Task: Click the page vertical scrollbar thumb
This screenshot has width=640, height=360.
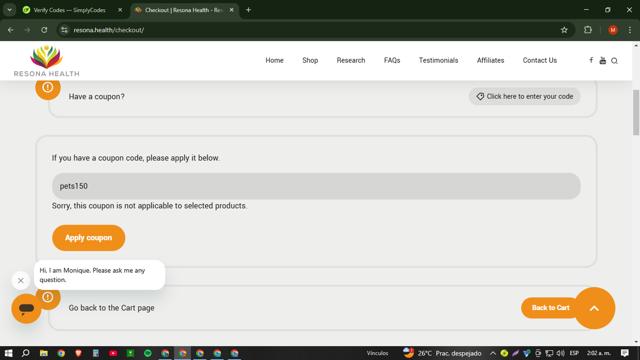Action: [x=636, y=112]
